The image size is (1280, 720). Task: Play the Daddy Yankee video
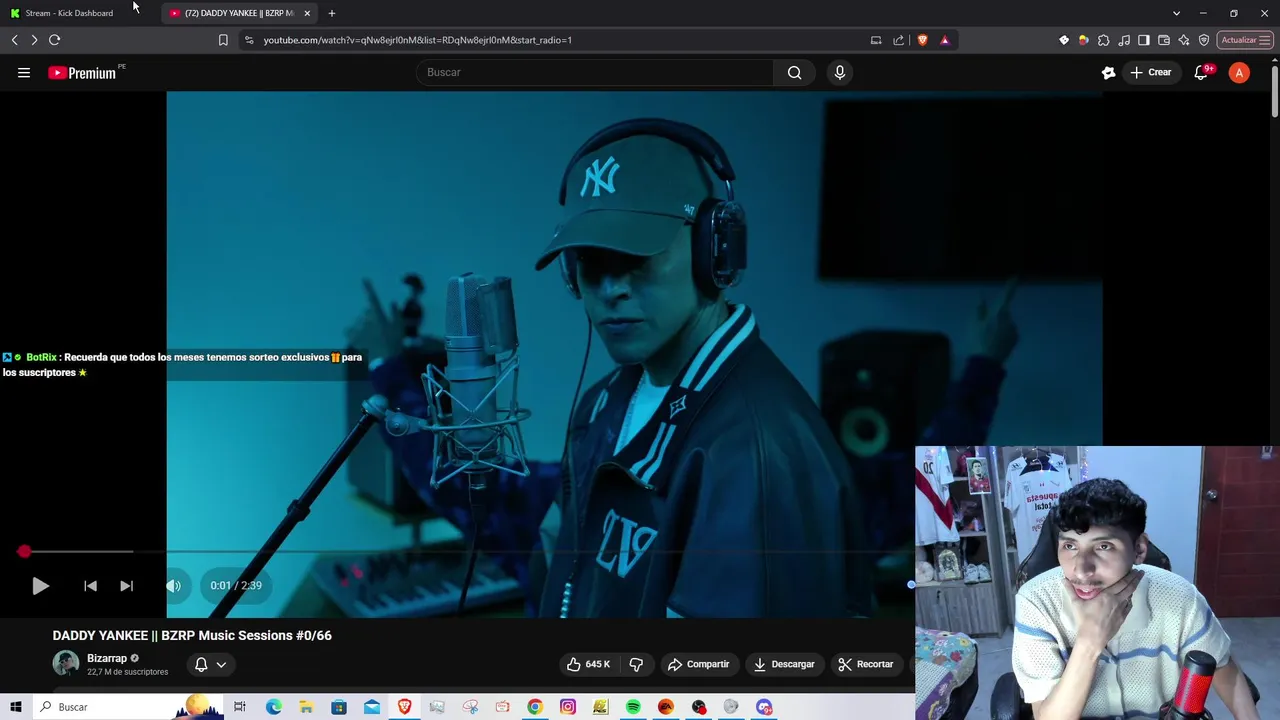40,586
